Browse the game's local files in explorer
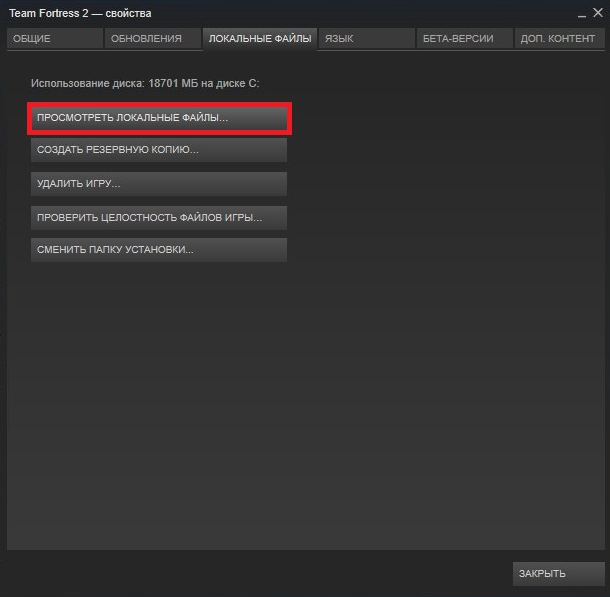Image resolution: width=610 pixels, height=597 pixels. coord(159,118)
